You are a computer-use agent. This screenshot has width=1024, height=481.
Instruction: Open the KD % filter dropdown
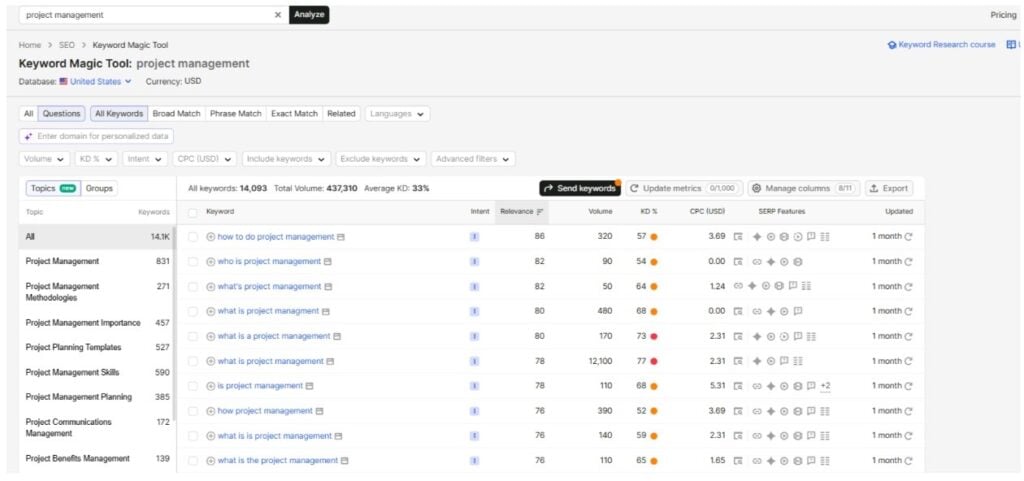click(97, 159)
